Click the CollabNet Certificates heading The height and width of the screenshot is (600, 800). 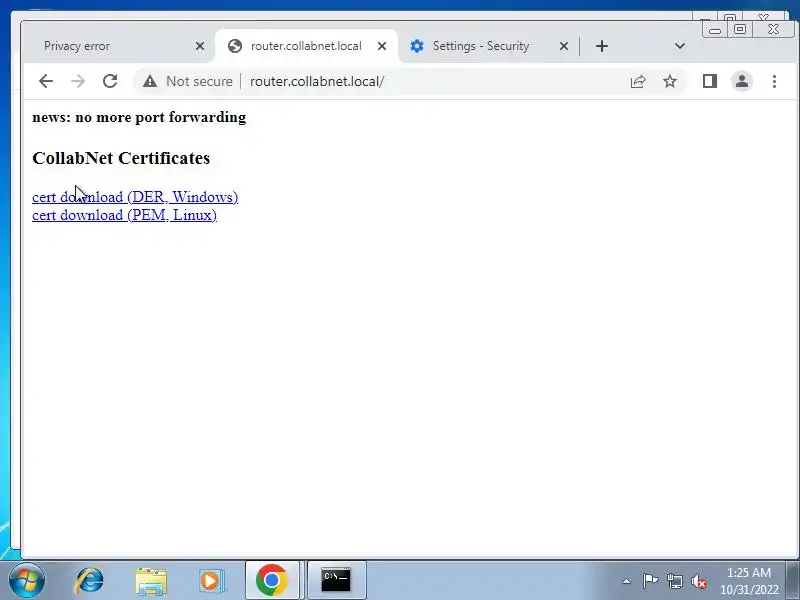click(x=121, y=158)
